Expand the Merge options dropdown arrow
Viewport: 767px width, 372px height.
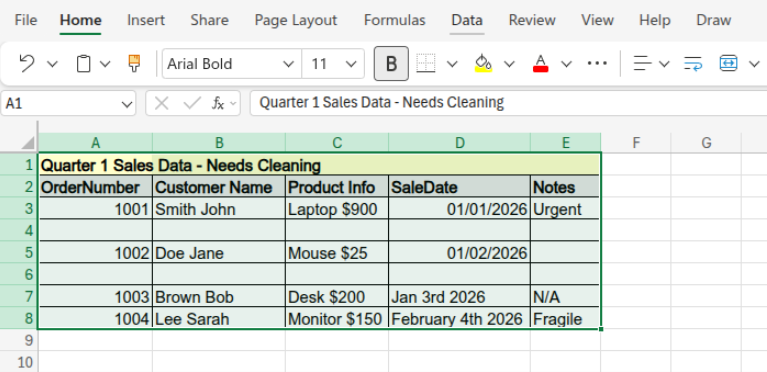tap(754, 64)
